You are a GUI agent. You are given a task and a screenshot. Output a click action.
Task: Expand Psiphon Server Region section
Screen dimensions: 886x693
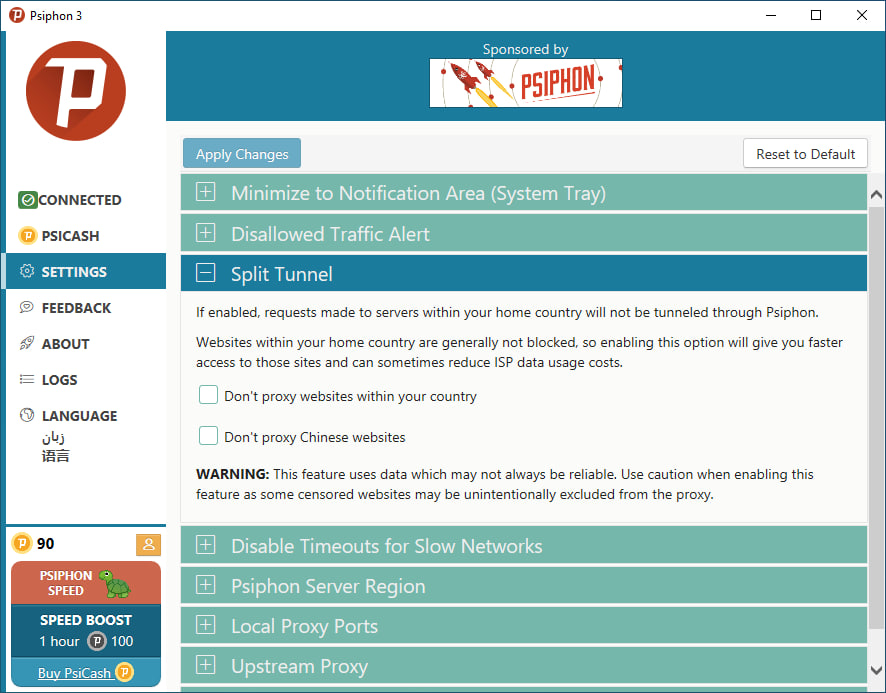523,586
